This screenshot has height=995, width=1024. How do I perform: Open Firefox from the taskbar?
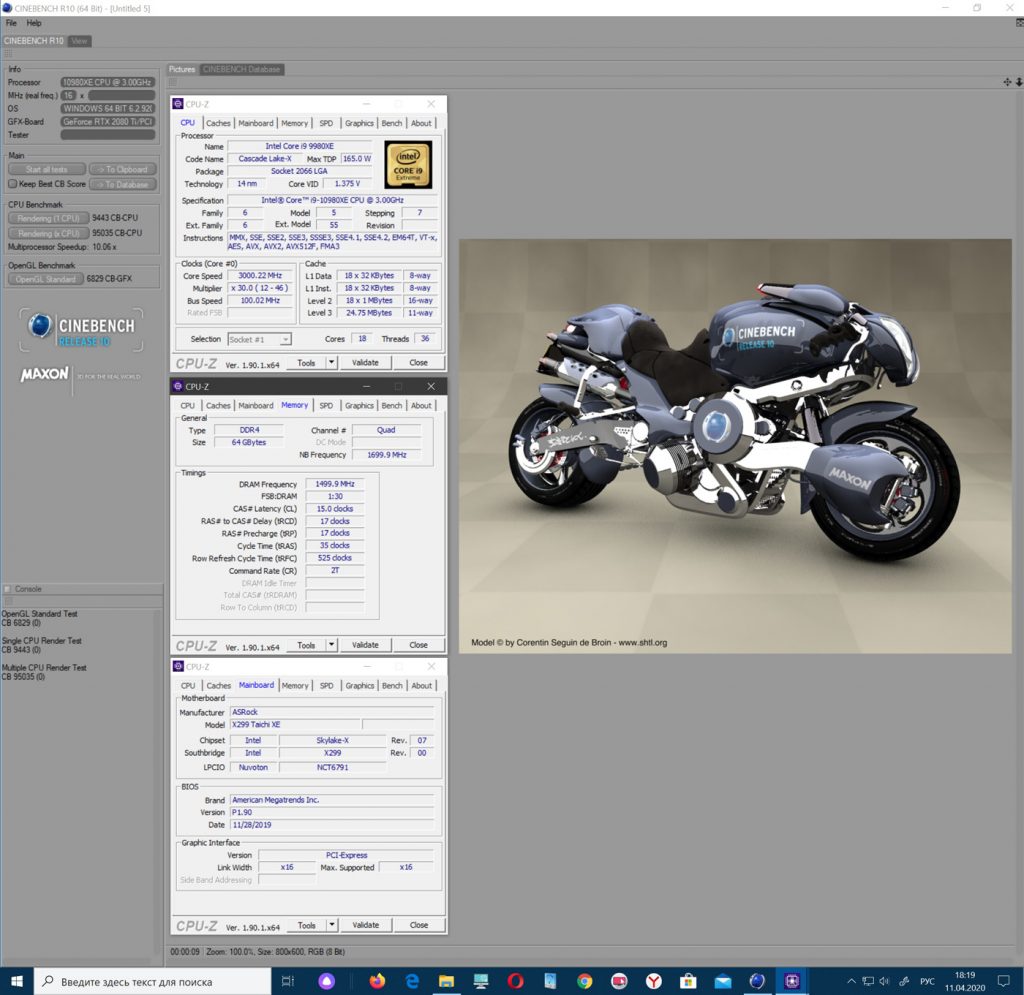coord(377,980)
